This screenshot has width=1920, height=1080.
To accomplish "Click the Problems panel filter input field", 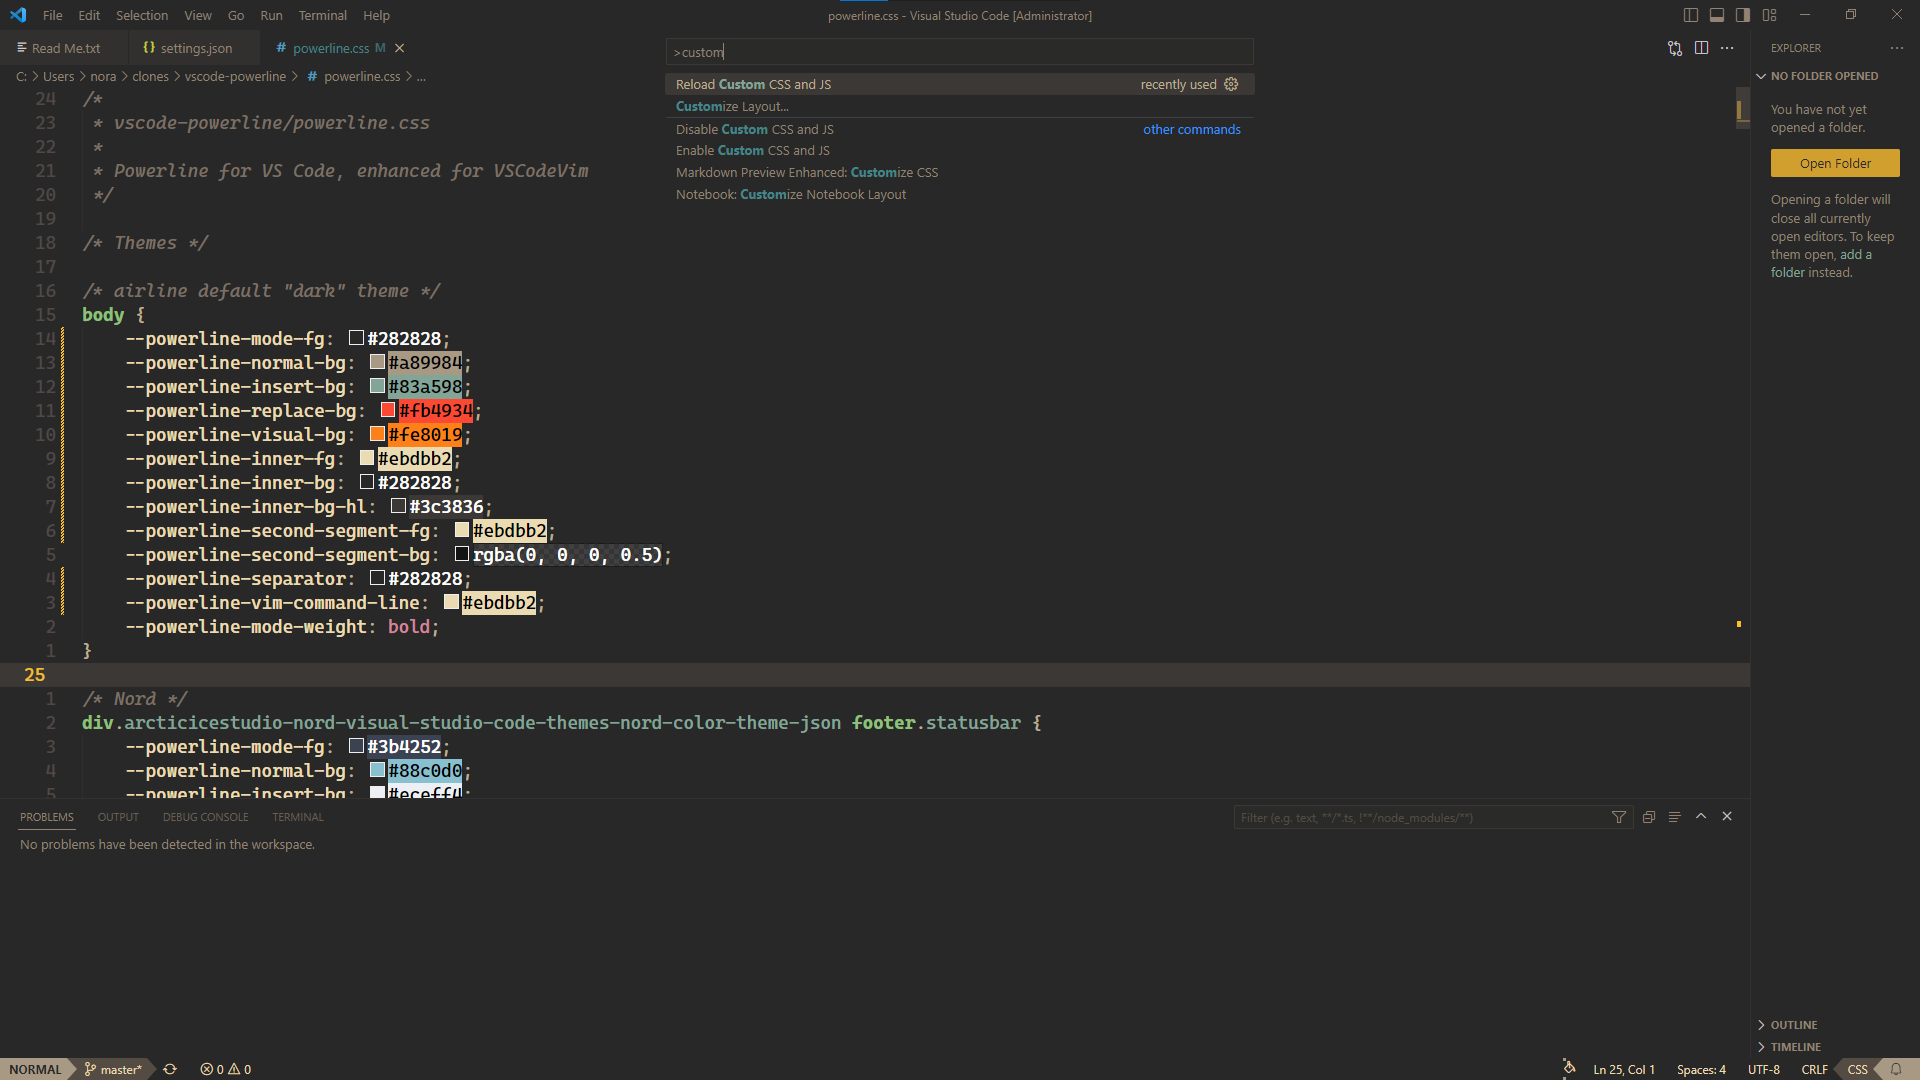I will 1420,817.
